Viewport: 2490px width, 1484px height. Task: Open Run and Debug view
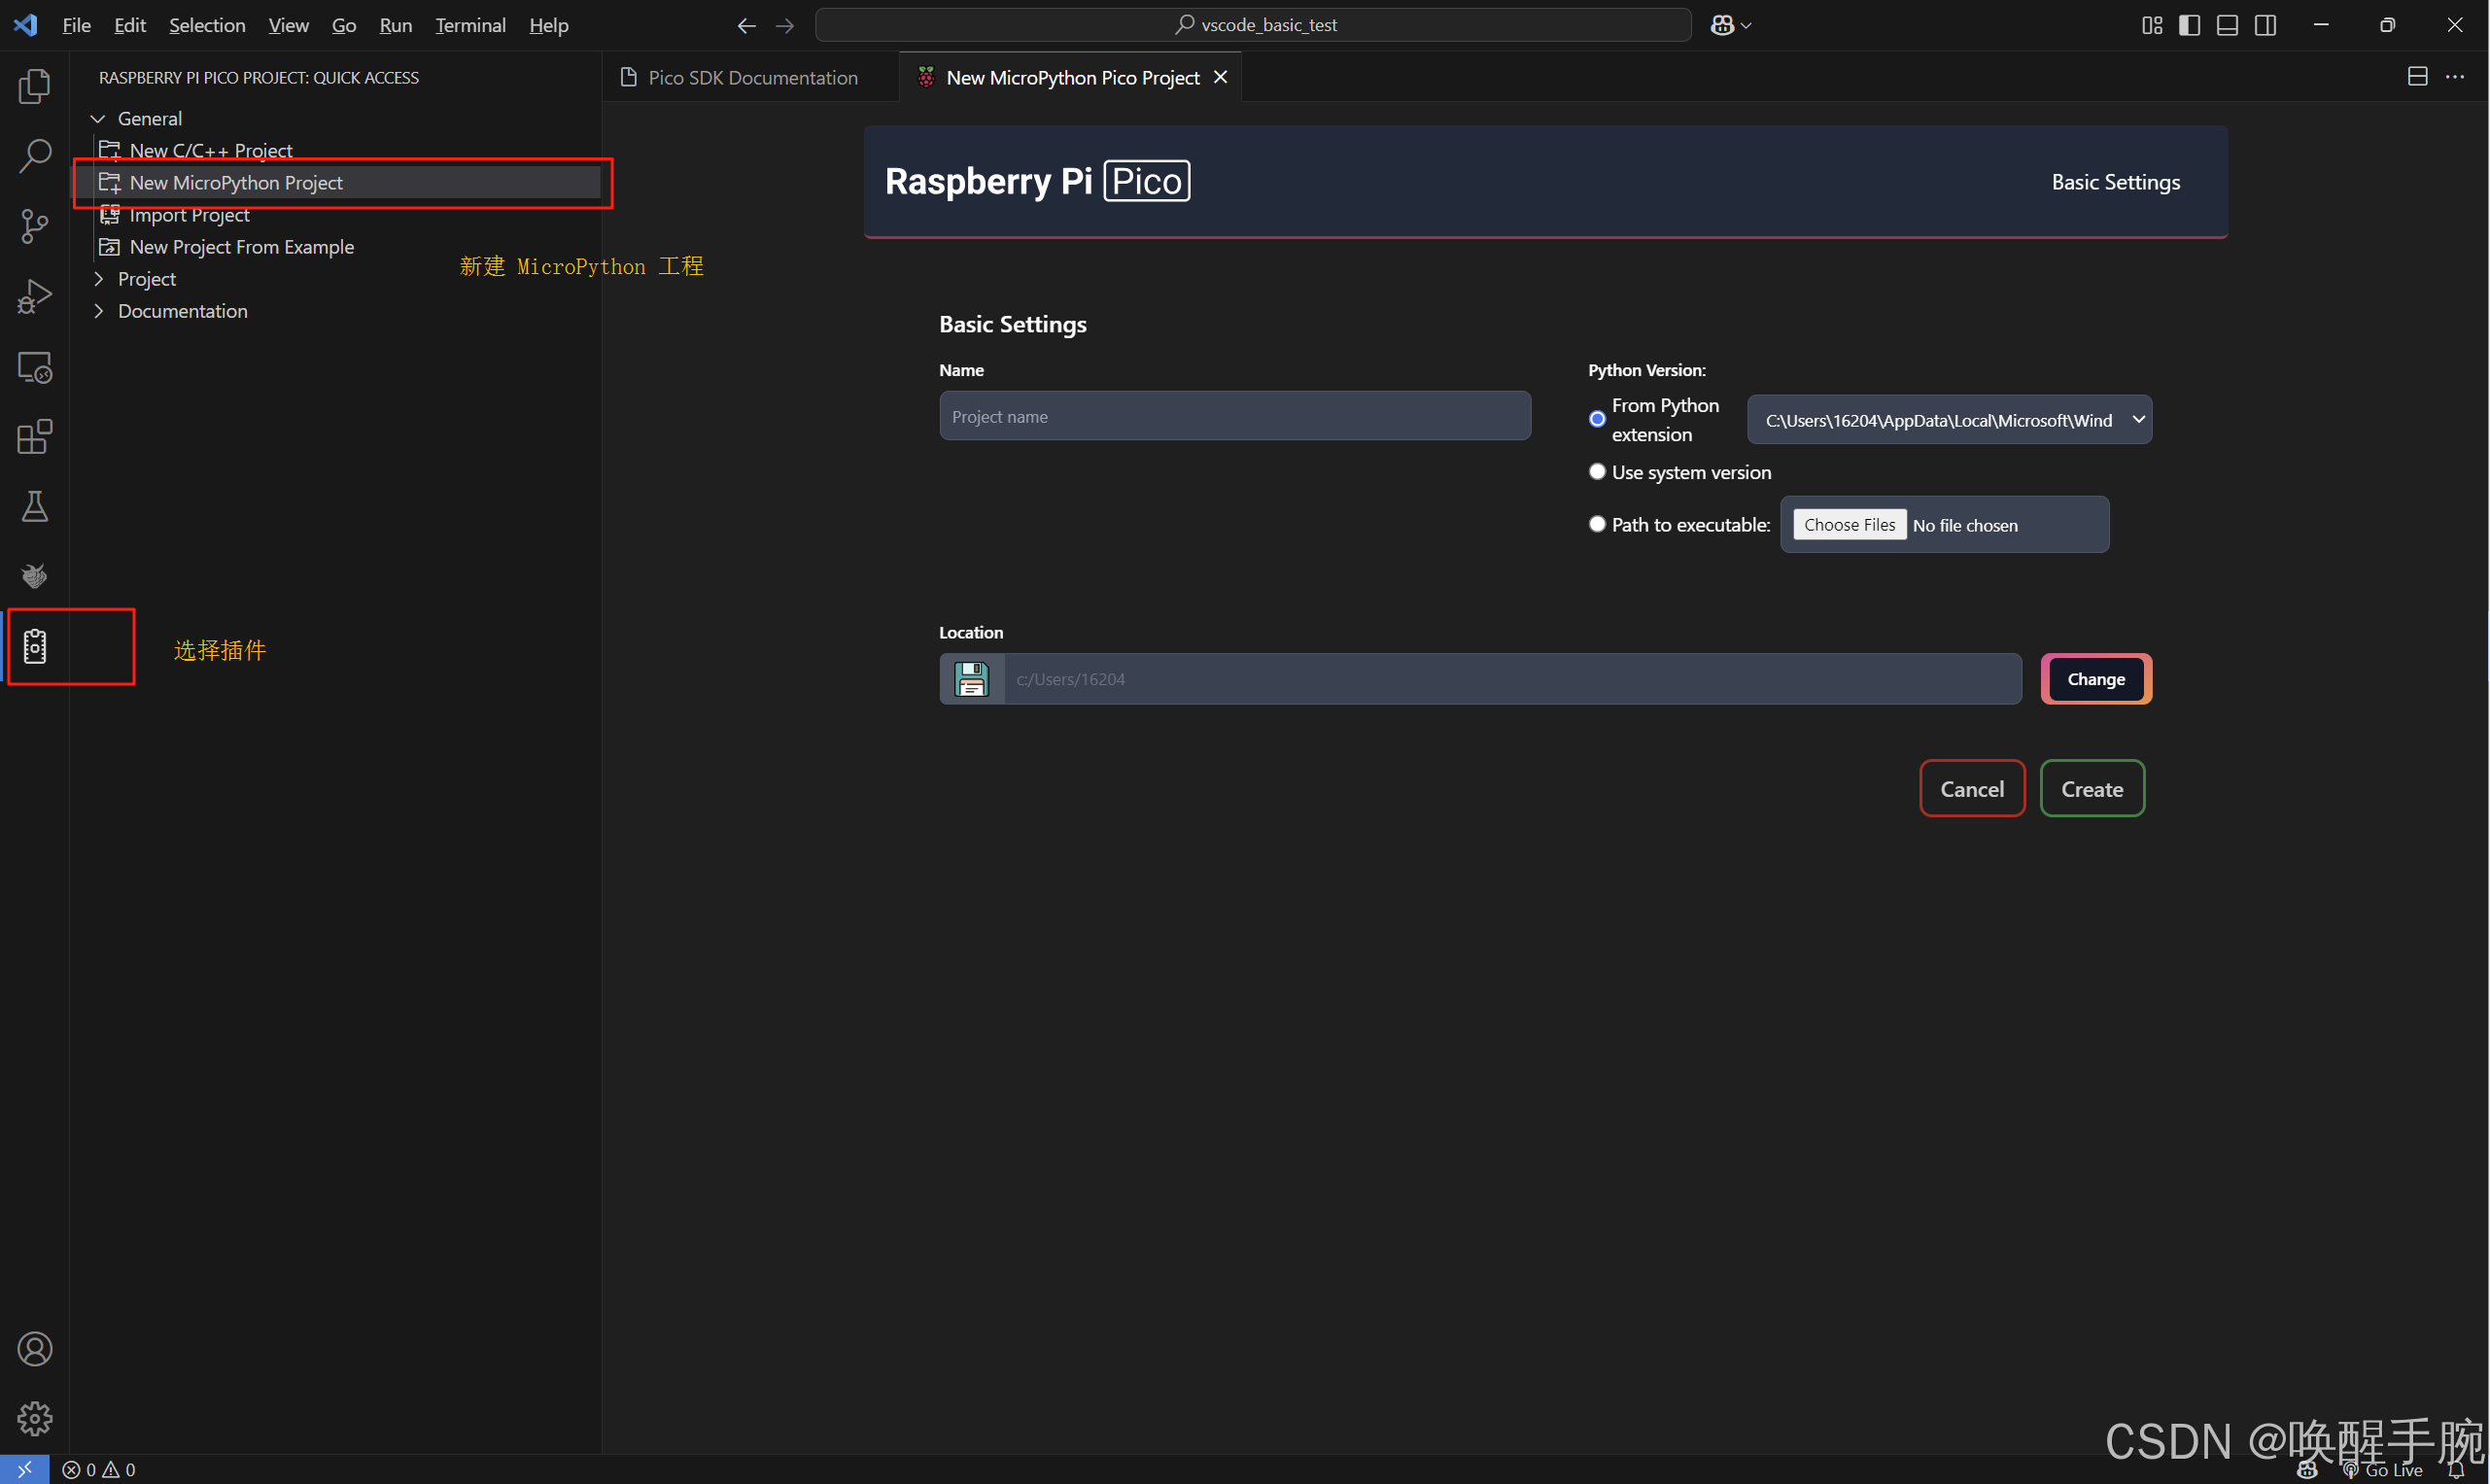coord(34,296)
